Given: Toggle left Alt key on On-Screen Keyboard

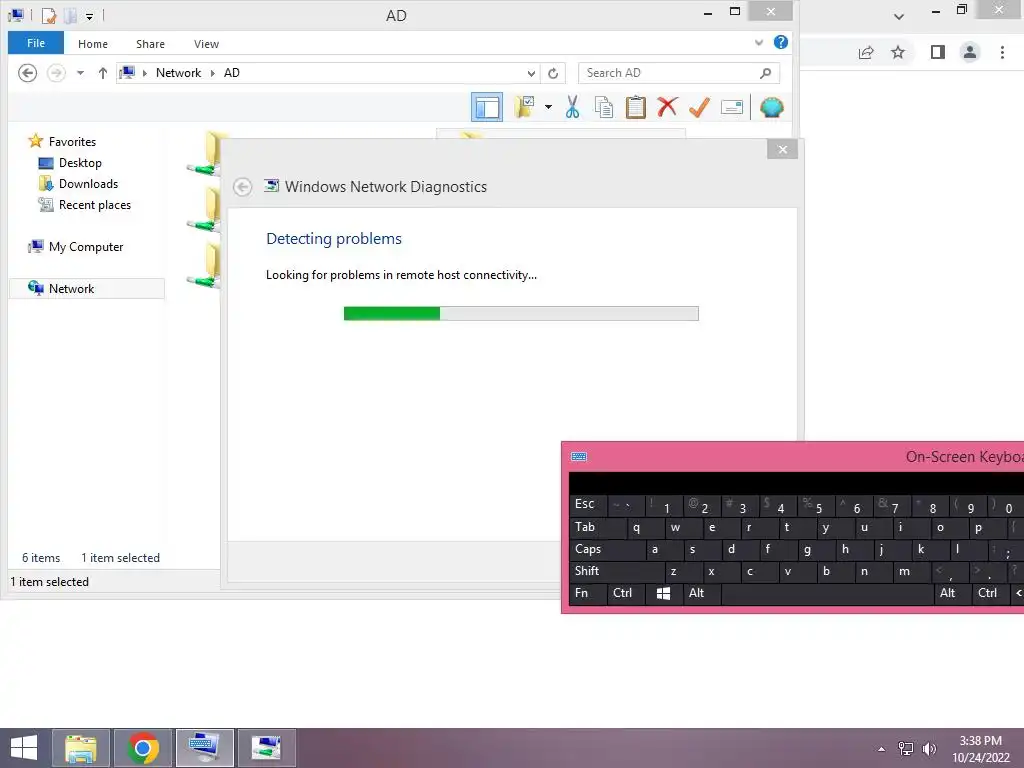Looking at the screenshot, I should (702, 593).
